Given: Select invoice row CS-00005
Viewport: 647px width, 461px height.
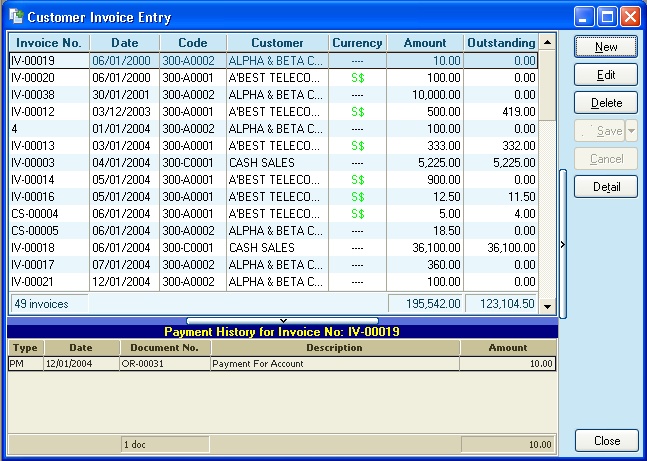Looking at the screenshot, I should [x=274, y=230].
